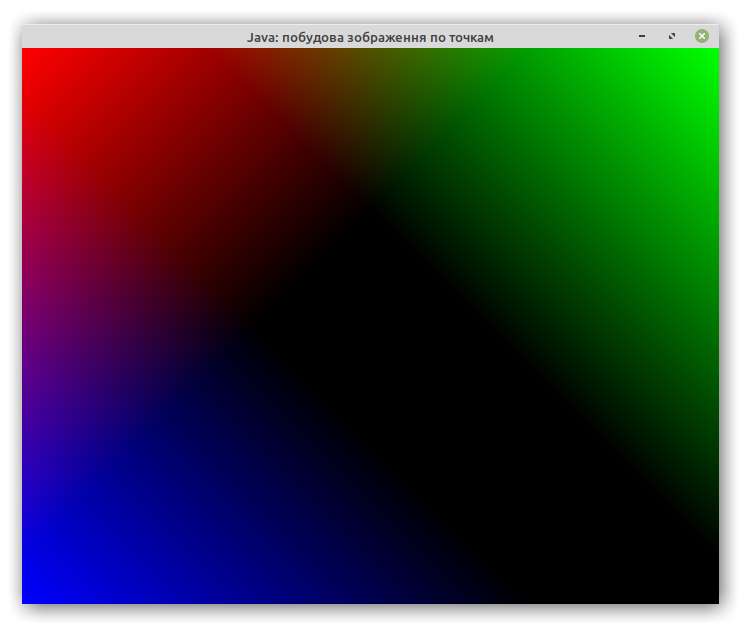Maximize the Java window
This screenshot has width=747, height=632.
[672, 36]
